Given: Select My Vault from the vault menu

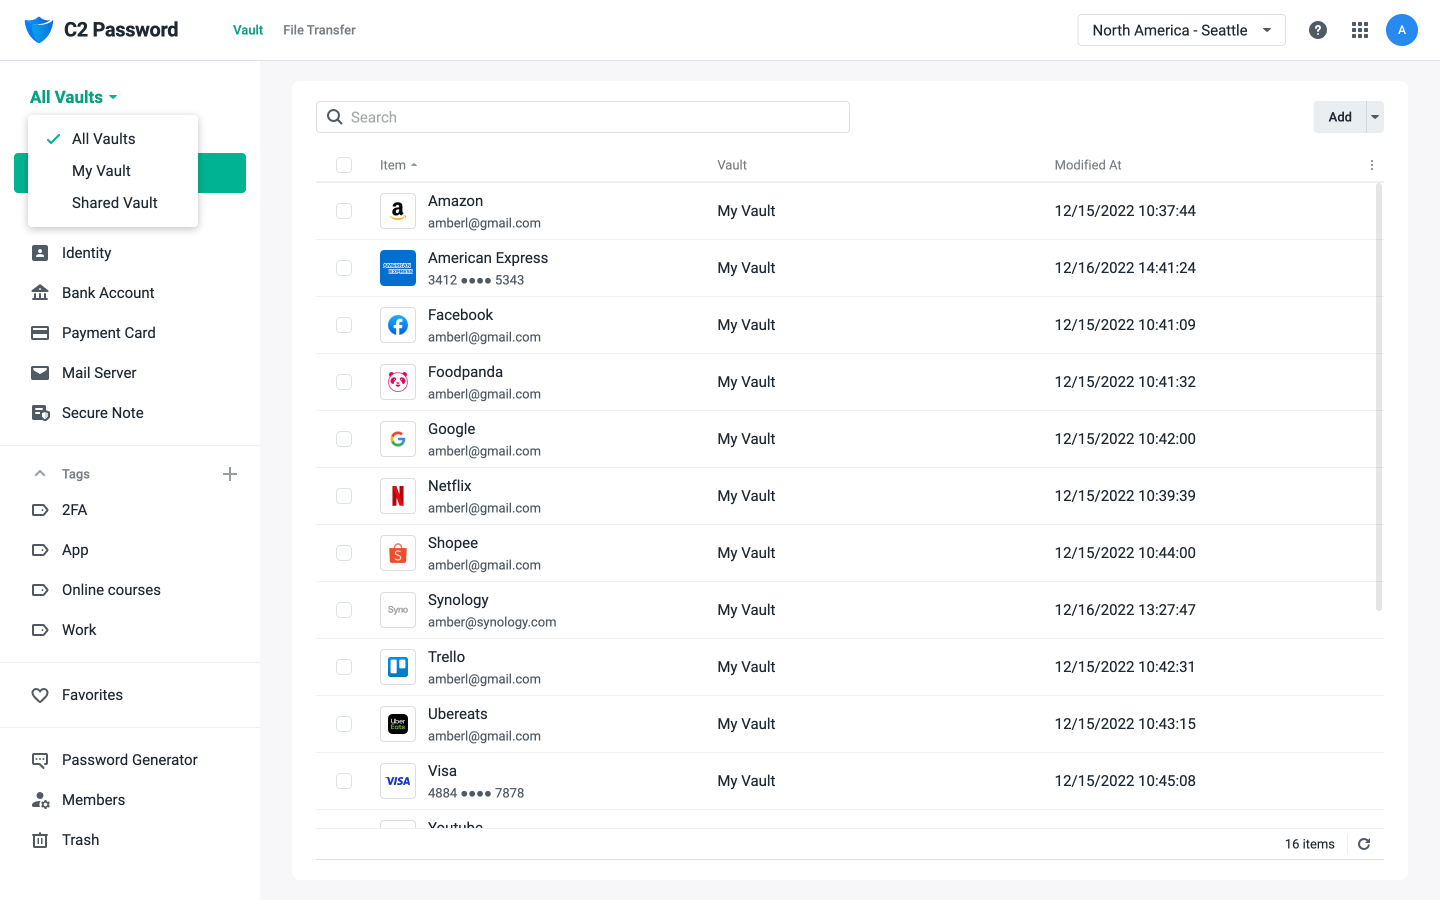Looking at the screenshot, I should tap(101, 171).
